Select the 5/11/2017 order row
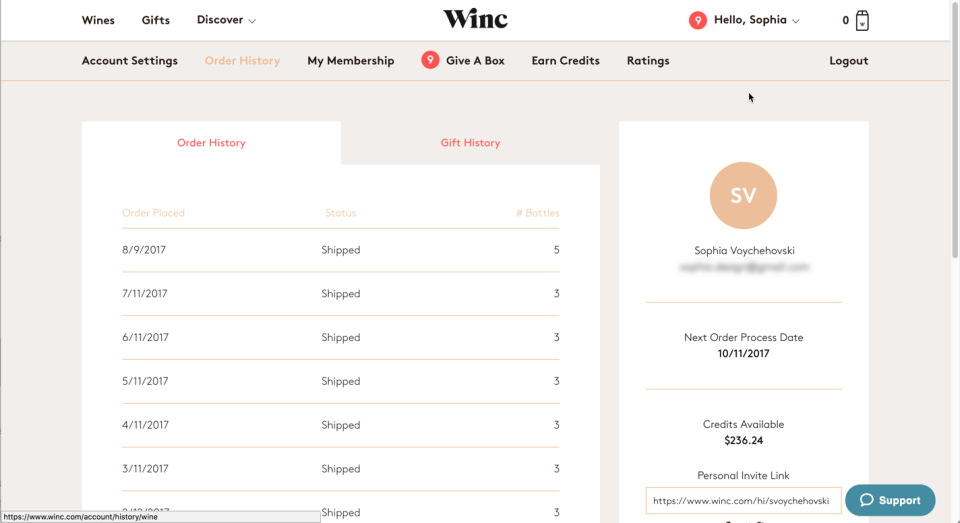This screenshot has width=960, height=523. 340,382
